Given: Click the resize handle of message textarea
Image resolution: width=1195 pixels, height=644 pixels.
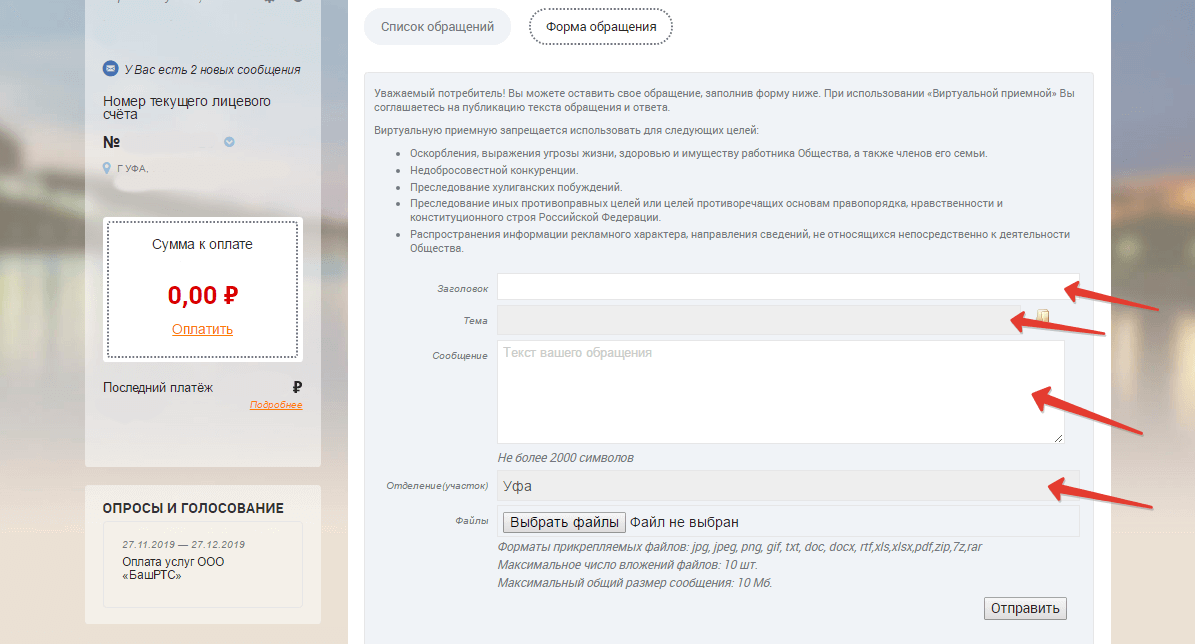Looking at the screenshot, I should (x=1059, y=437).
